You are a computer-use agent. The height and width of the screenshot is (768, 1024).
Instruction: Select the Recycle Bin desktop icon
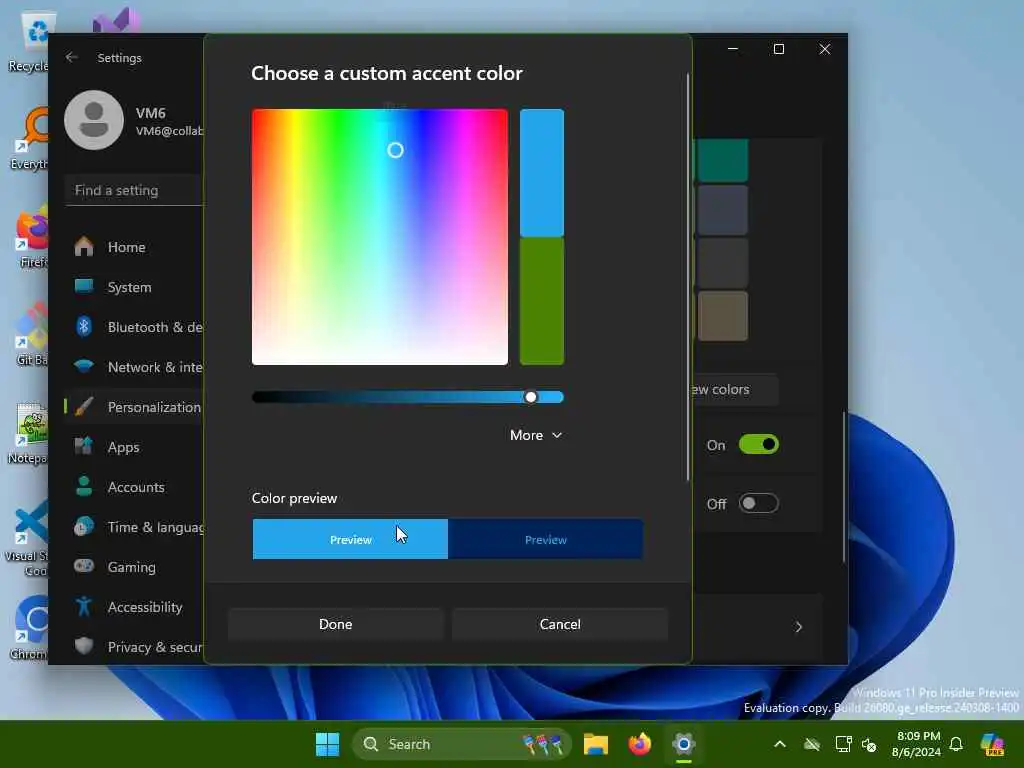30,42
